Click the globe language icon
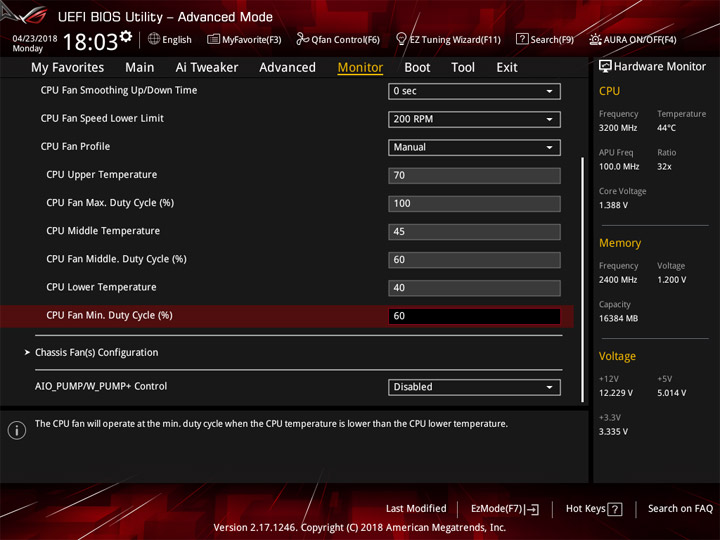This screenshot has width=720, height=540. click(154, 39)
